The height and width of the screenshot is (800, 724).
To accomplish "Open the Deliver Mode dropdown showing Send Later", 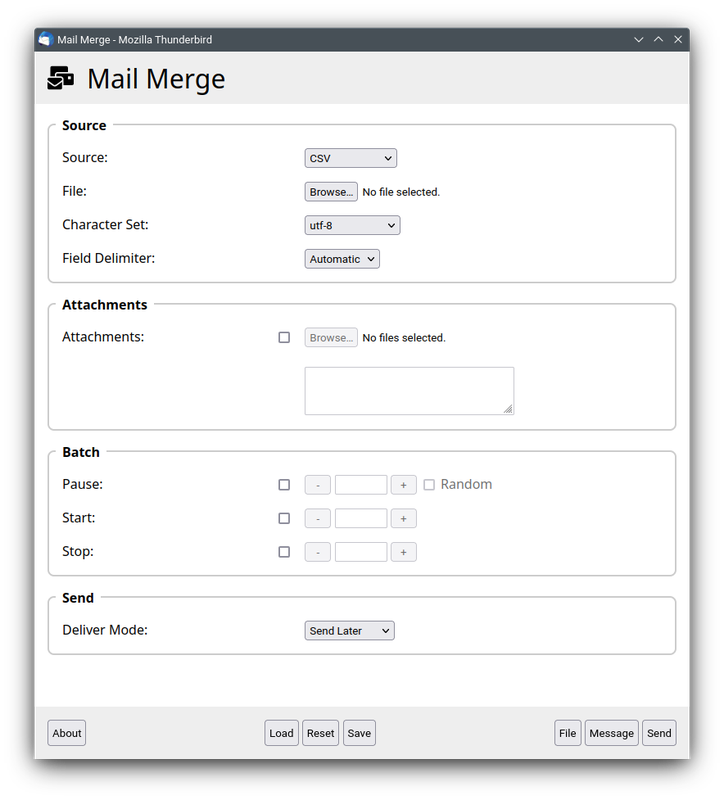I will click(x=349, y=631).
